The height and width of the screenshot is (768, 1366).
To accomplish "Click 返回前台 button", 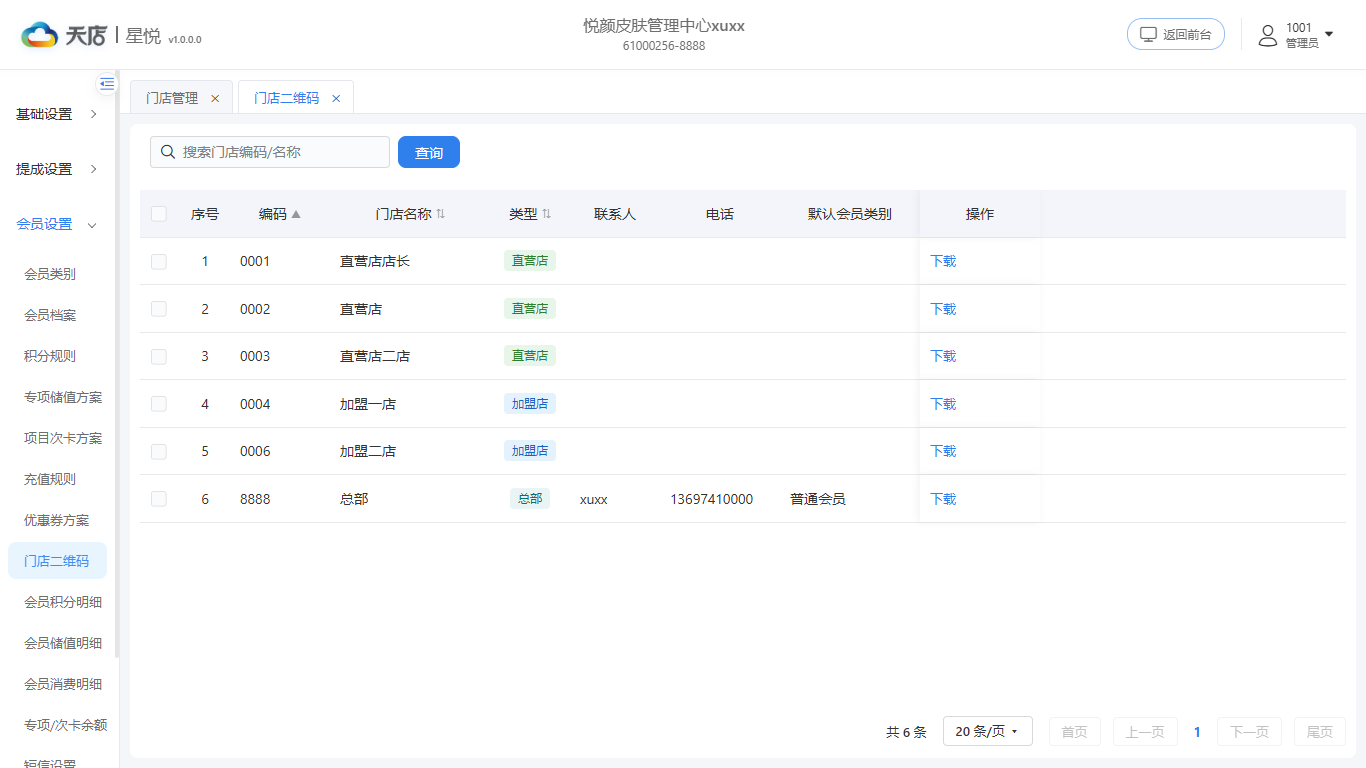I will pos(1176,34).
